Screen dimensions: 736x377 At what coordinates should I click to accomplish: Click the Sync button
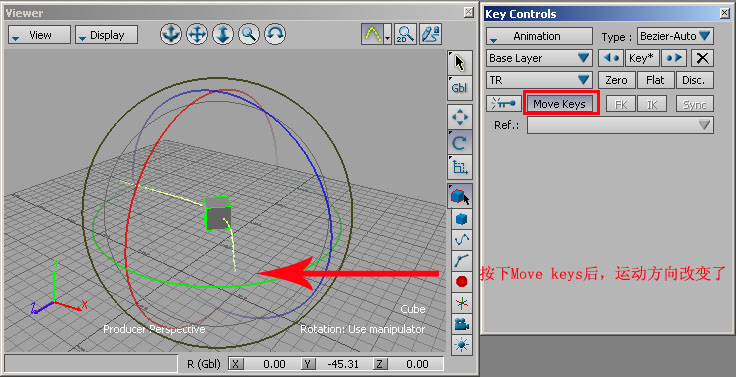point(694,104)
